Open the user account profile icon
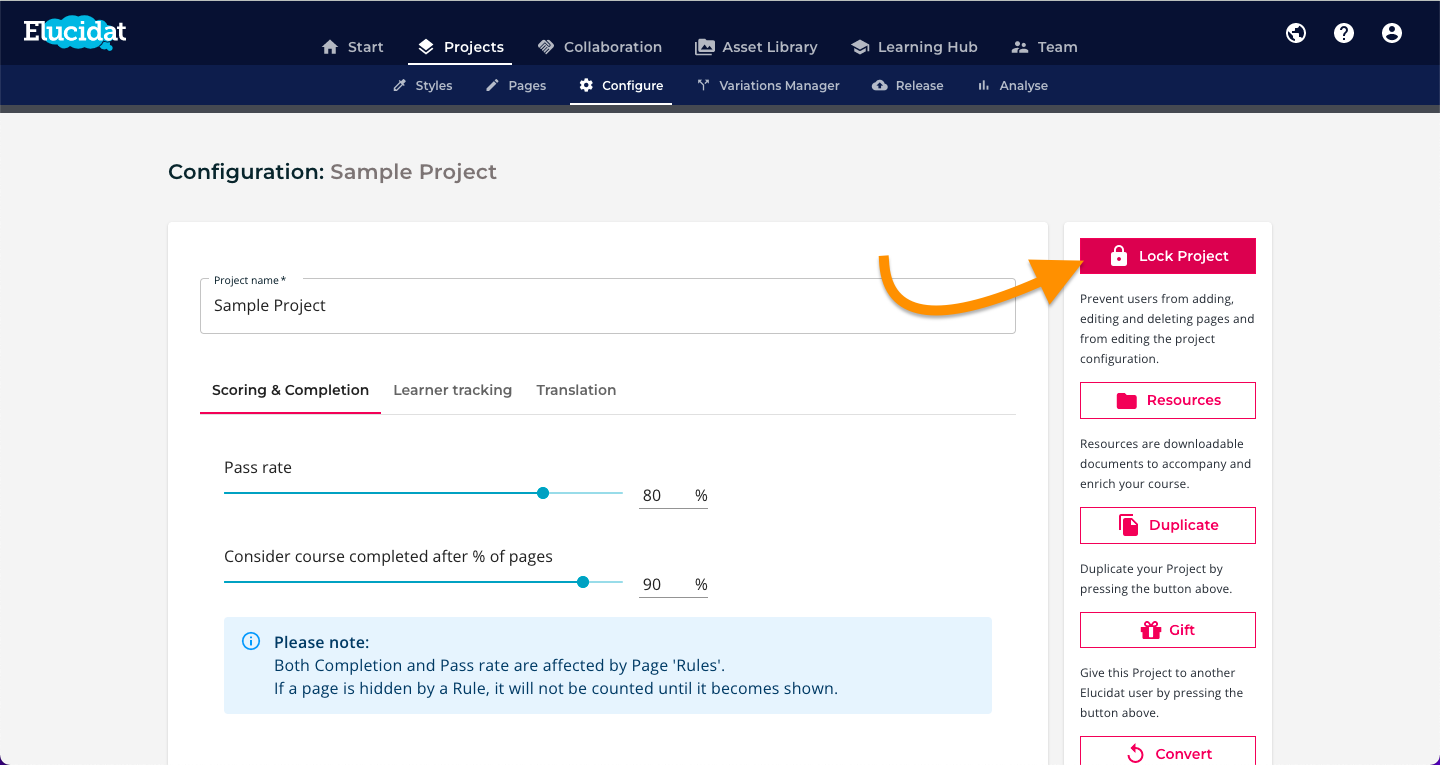Screen dimensions: 1440x765 click(x=1392, y=33)
